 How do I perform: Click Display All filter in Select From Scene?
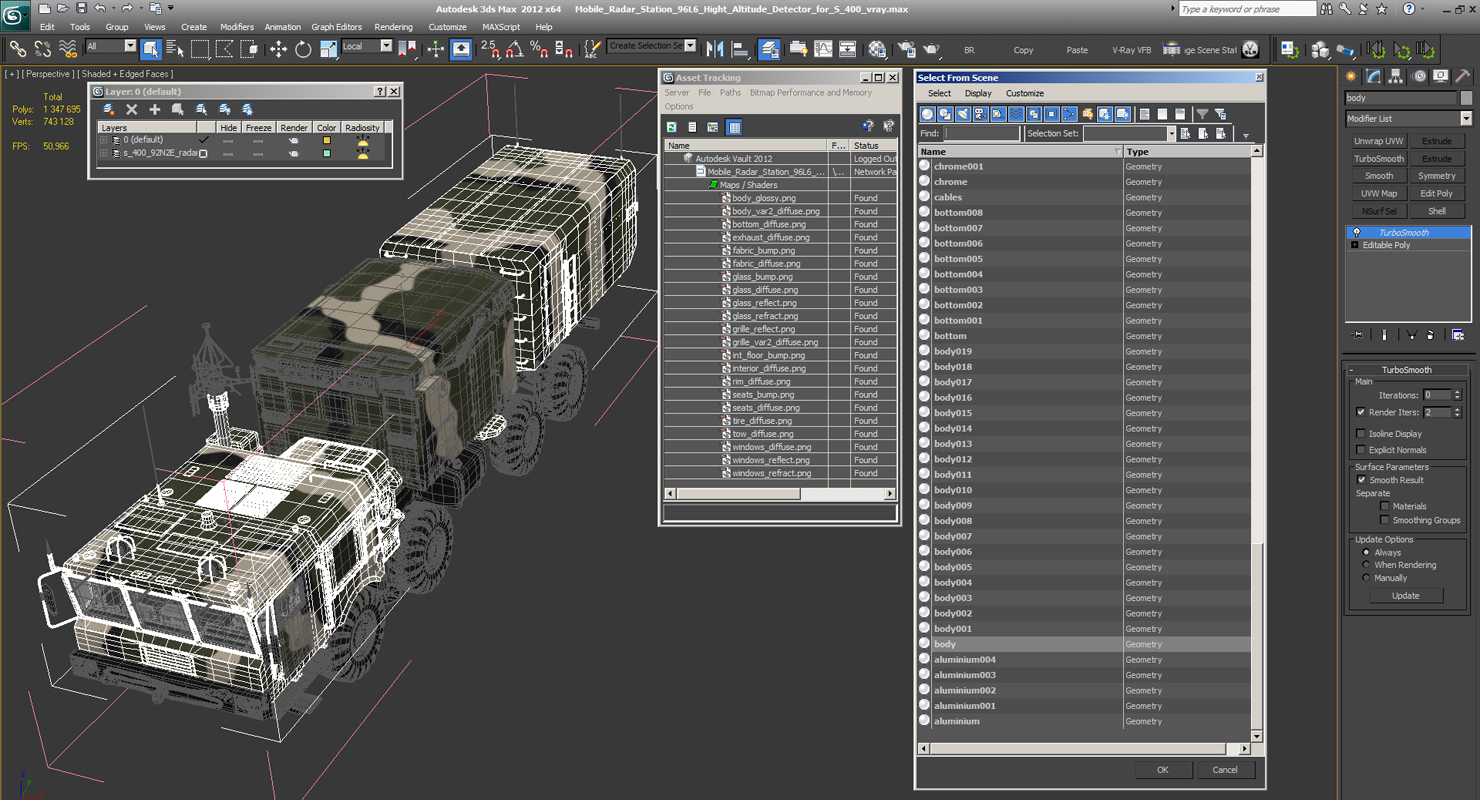(x=1145, y=114)
